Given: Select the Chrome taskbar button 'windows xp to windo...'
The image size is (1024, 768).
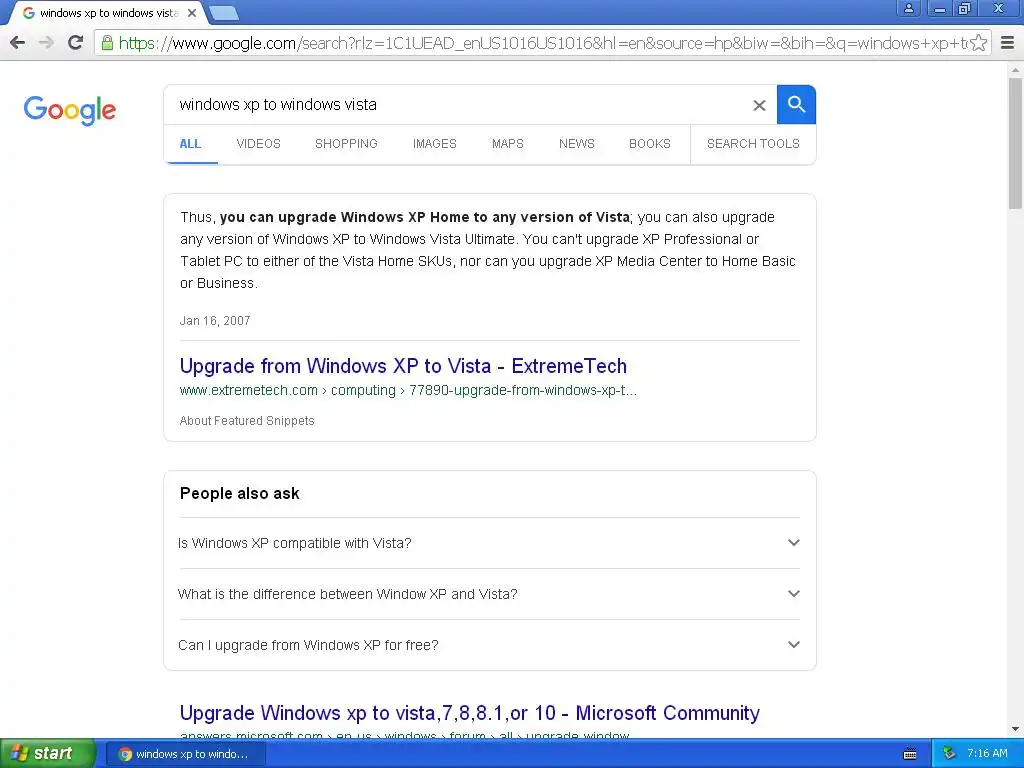Looking at the screenshot, I should tap(185, 754).
